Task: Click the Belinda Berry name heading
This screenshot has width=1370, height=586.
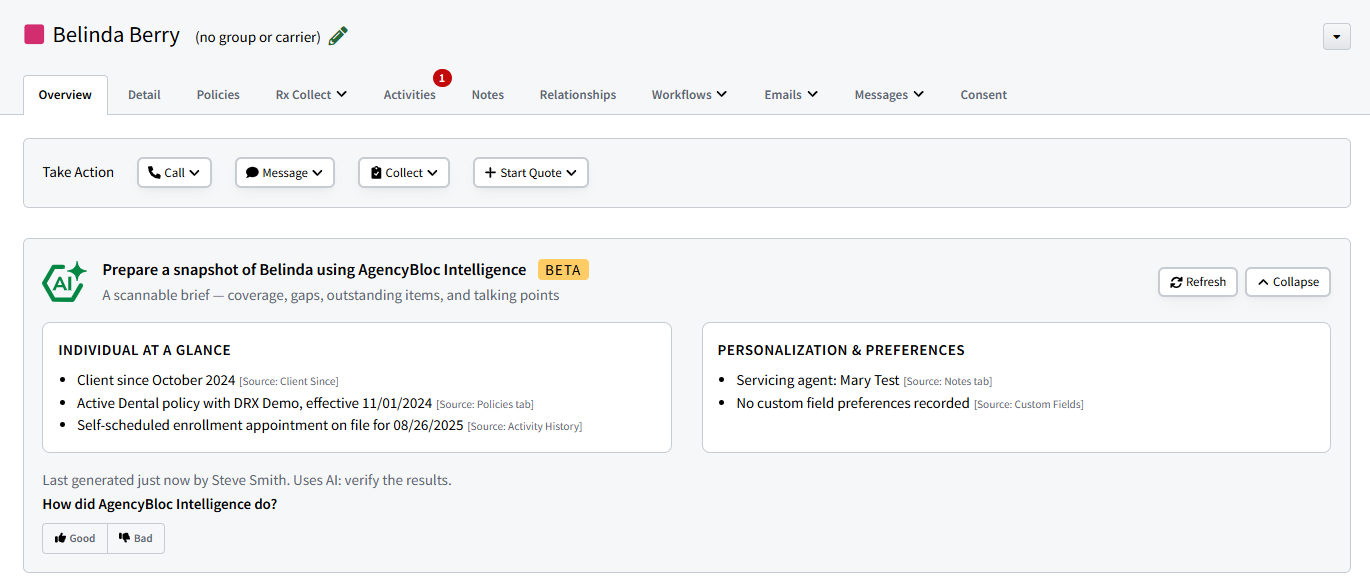Action: click(116, 35)
